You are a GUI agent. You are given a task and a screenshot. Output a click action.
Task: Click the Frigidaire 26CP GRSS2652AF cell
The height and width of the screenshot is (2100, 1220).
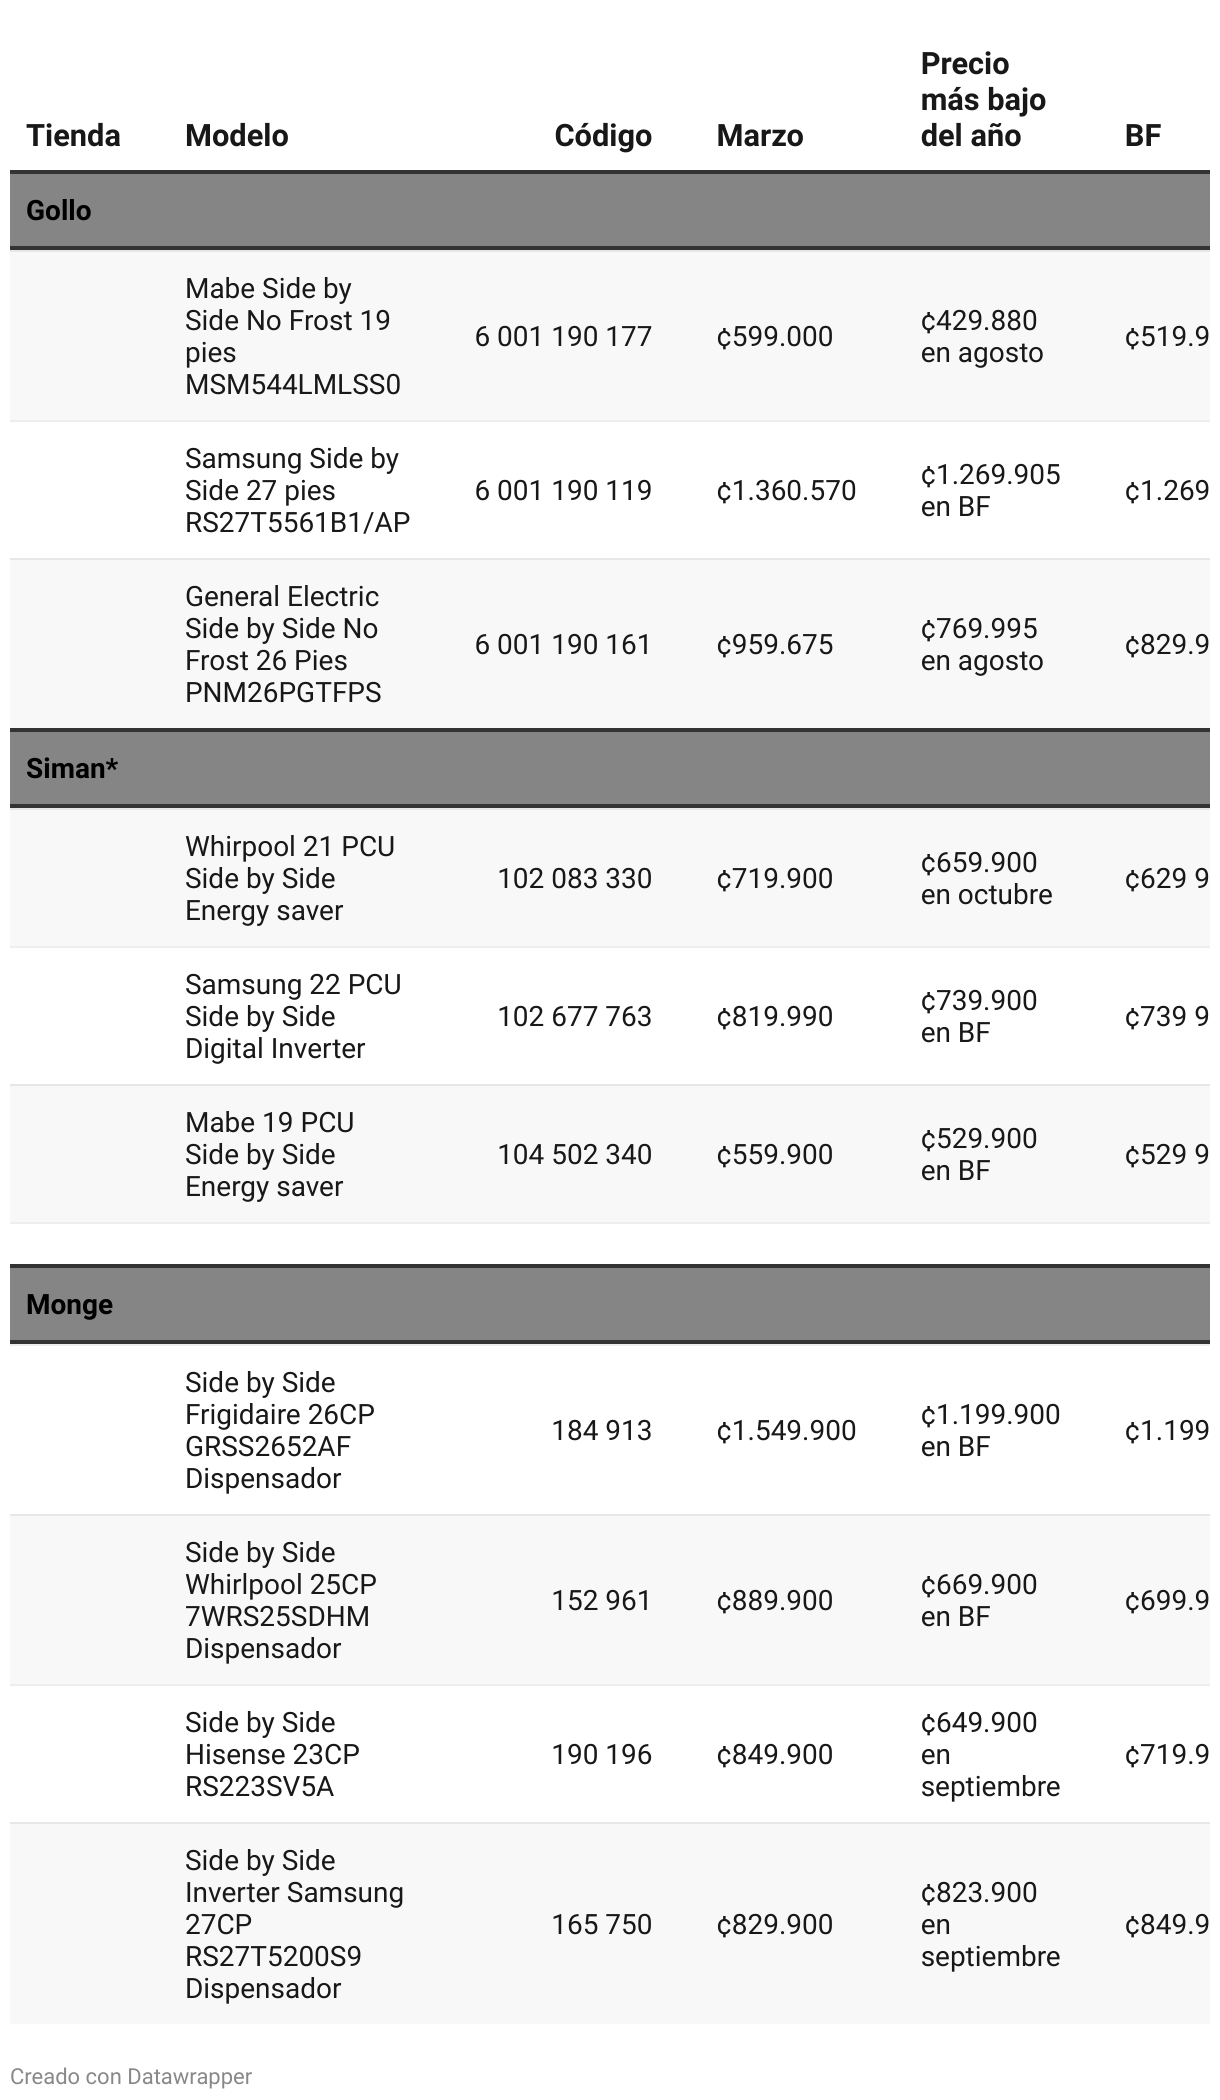click(279, 1430)
